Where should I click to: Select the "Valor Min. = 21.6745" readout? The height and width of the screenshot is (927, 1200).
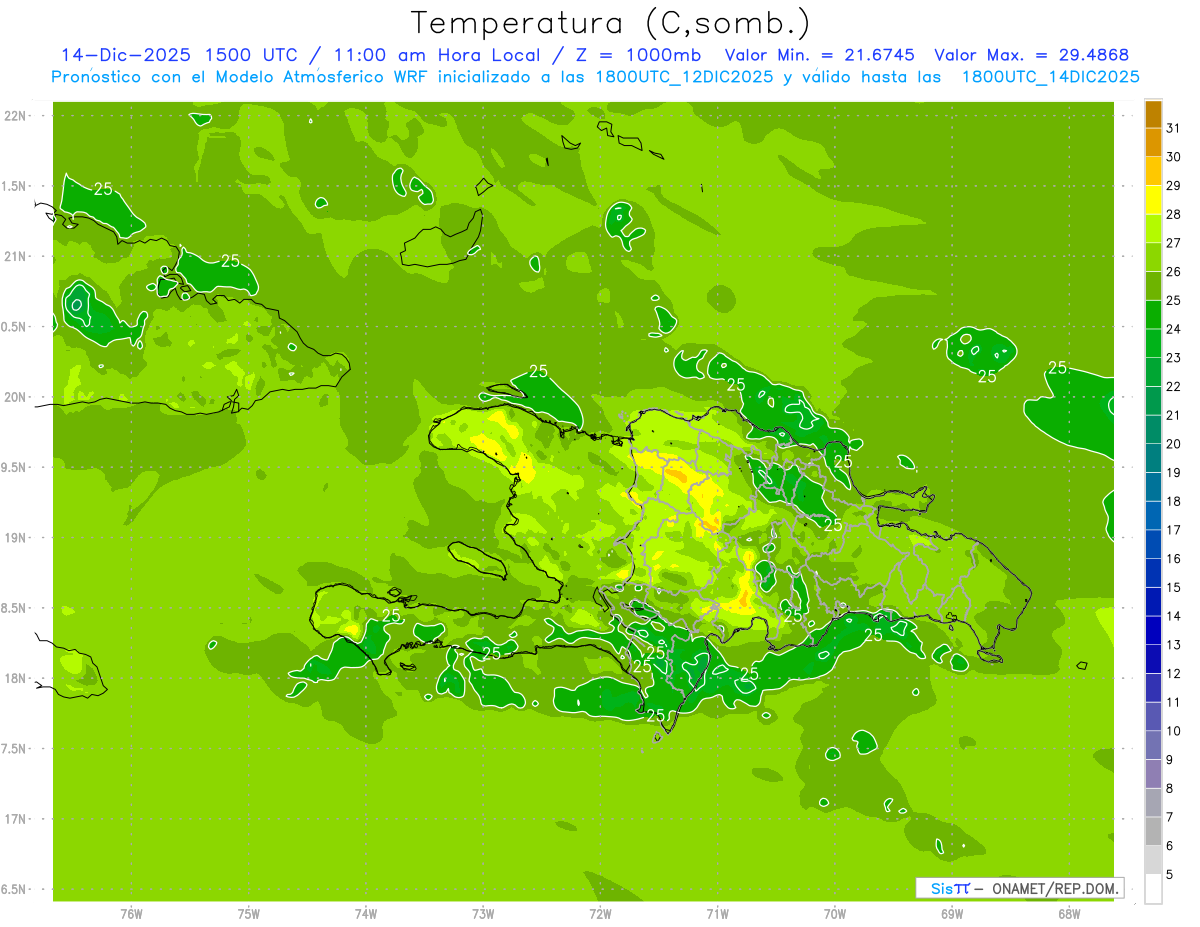820,55
